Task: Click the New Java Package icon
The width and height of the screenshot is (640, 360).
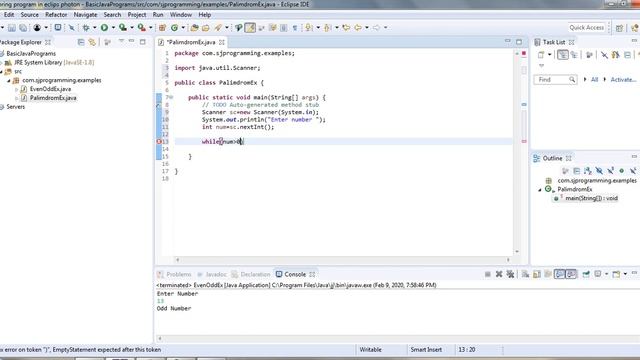Action: point(162,27)
